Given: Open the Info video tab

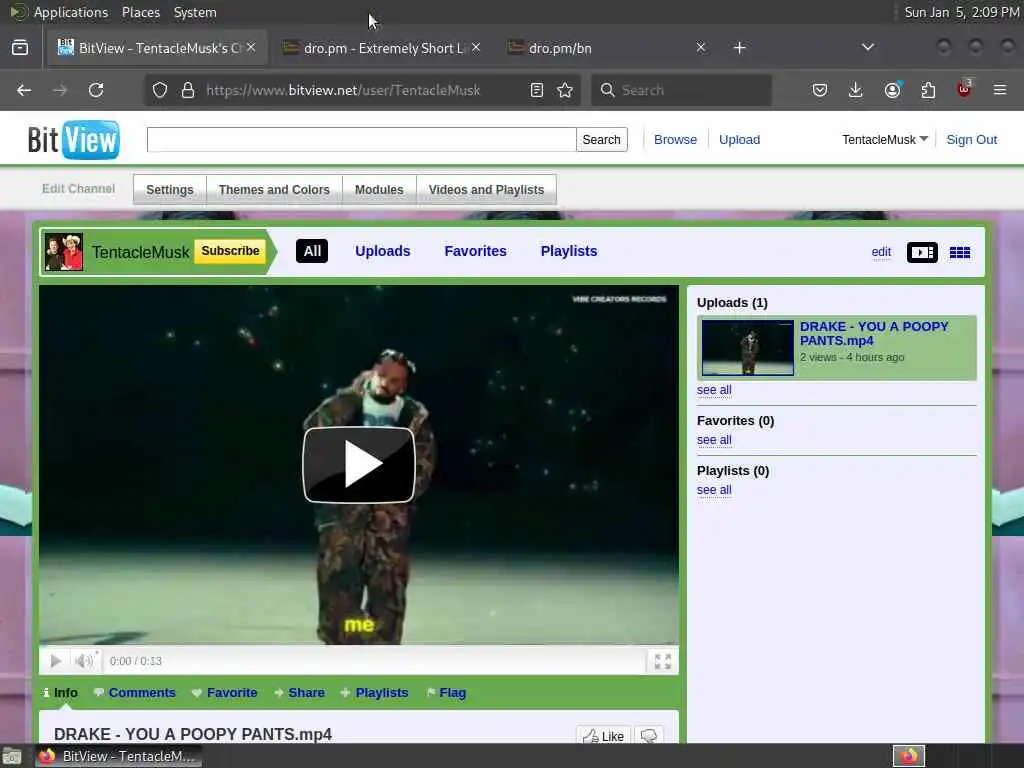Looking at the screenshot, I should [x=60, y=693].
